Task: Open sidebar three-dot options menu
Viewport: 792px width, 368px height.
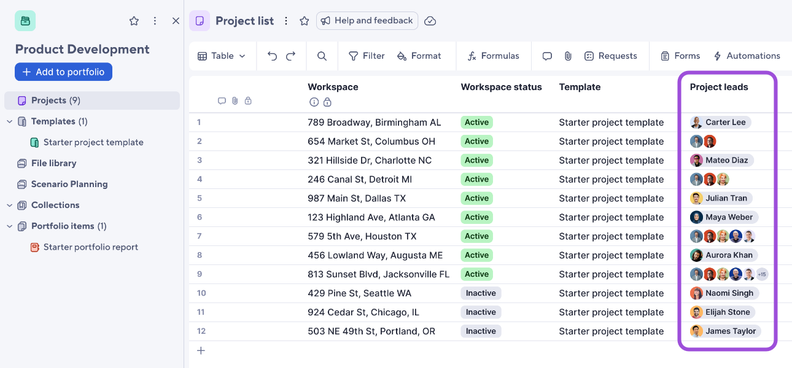Action: [x=155, y=21]
